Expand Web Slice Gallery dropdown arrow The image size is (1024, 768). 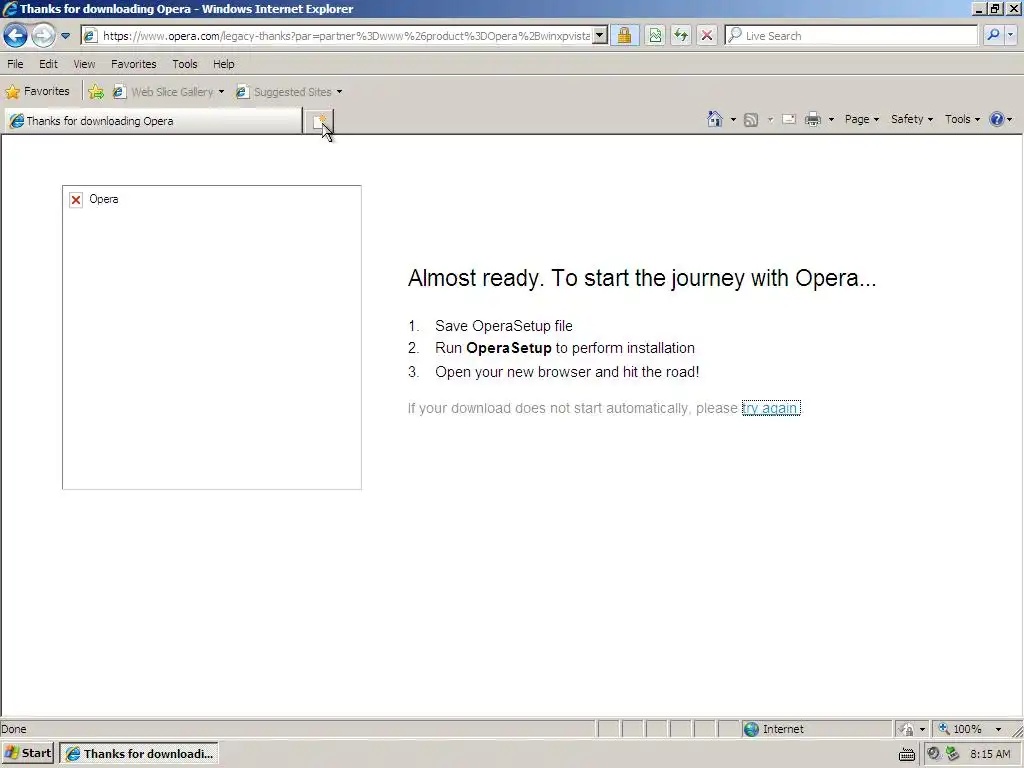click(221, 92)
